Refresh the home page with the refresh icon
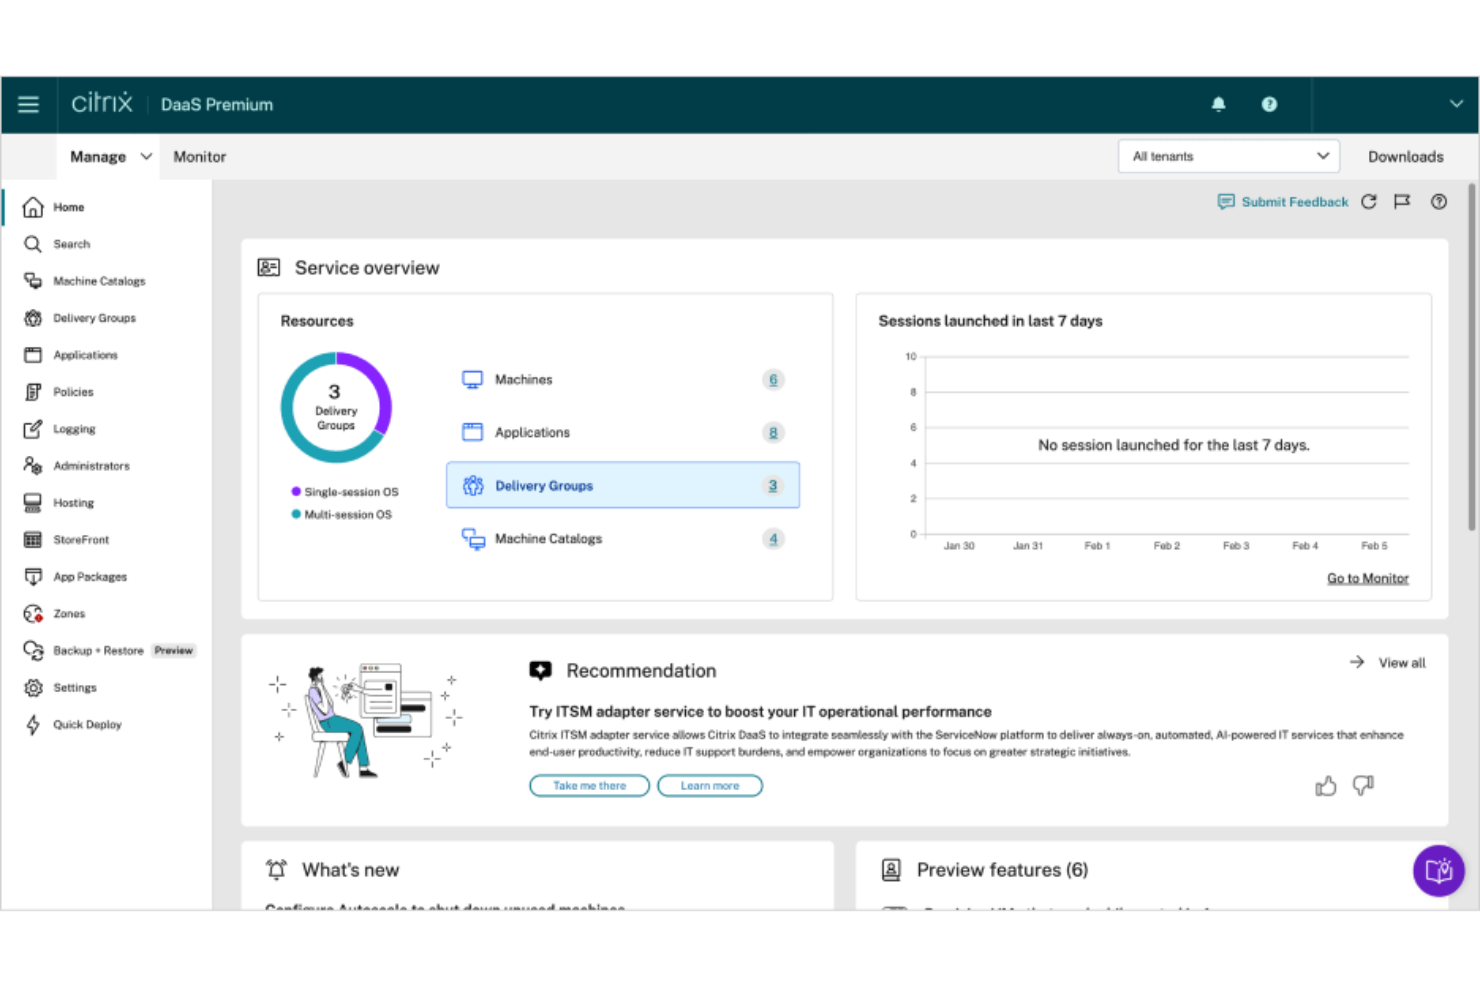The height and width of the screenshot is (987, 1480). [1369, 202]
